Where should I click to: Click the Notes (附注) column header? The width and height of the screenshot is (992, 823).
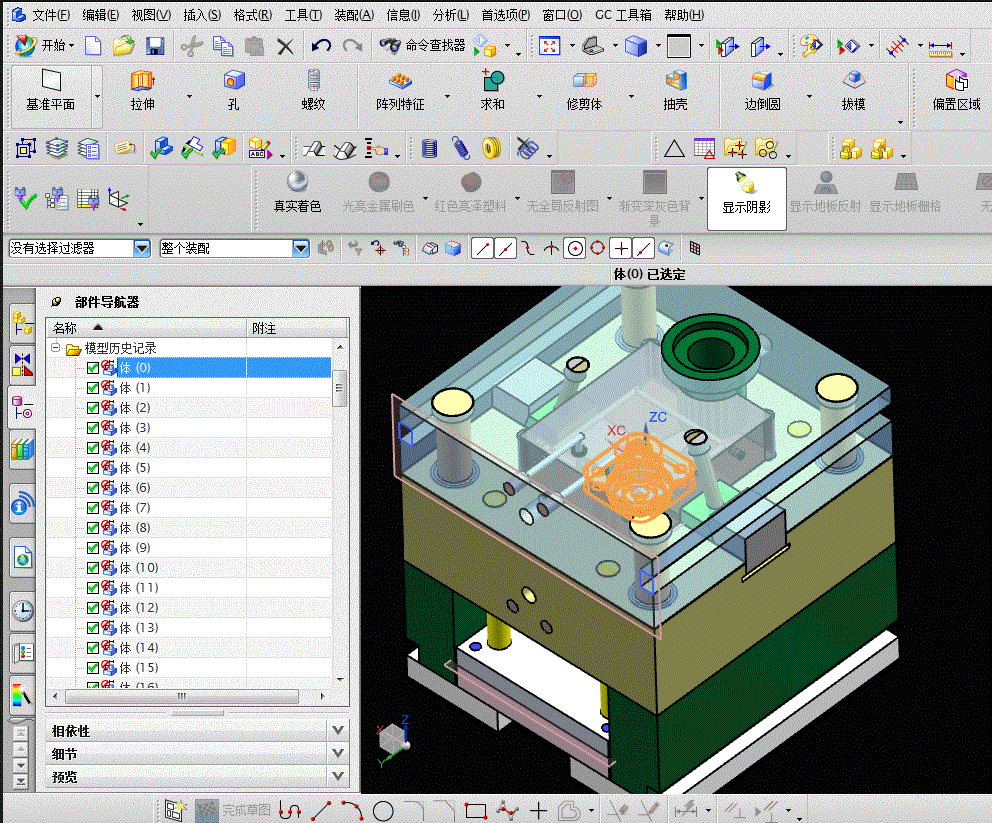click(x=297, y=328)
